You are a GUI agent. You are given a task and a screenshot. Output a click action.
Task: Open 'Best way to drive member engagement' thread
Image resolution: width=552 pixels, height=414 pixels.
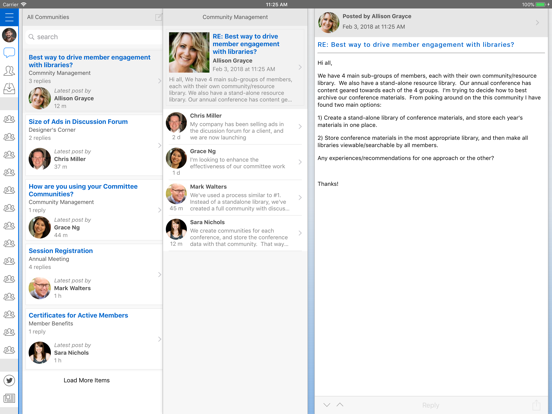94,81
